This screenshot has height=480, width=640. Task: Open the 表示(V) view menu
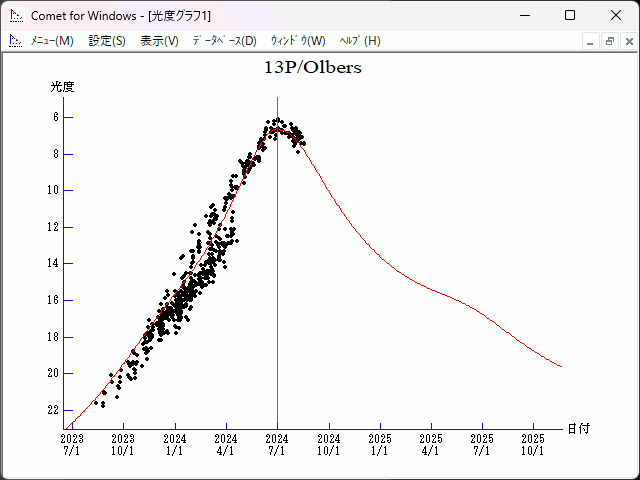click(x=159, y=41)
